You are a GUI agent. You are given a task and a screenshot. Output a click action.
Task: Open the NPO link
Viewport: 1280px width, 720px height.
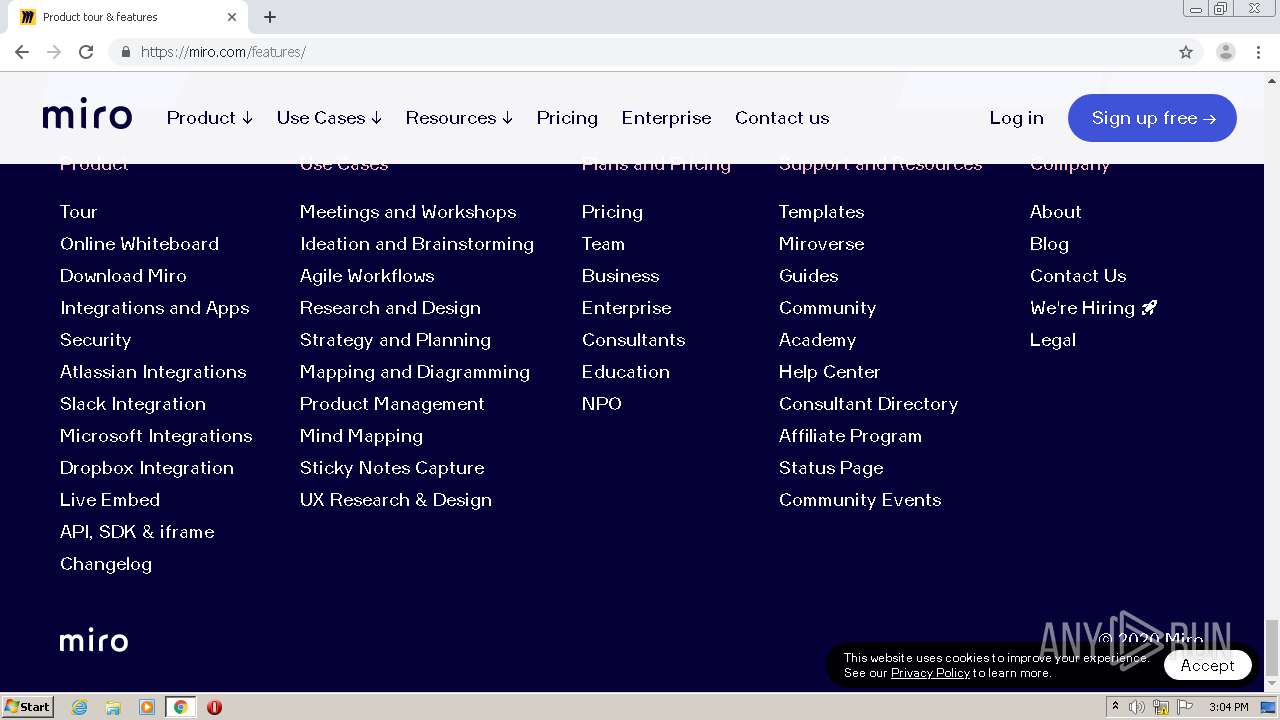[x=602, y=404]
